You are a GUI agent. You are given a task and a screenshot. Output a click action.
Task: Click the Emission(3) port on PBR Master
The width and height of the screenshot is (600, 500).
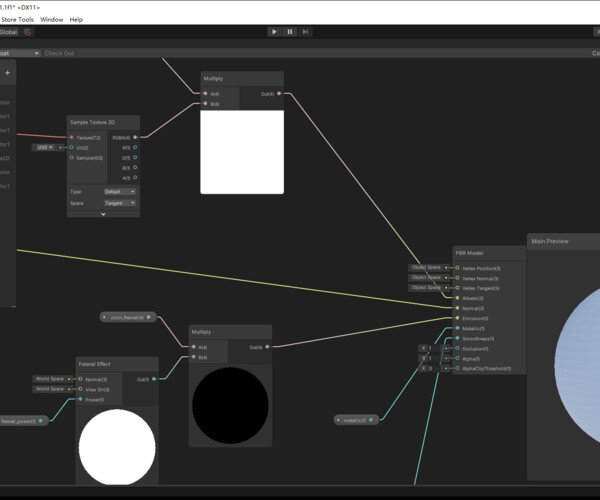[457, 318]
